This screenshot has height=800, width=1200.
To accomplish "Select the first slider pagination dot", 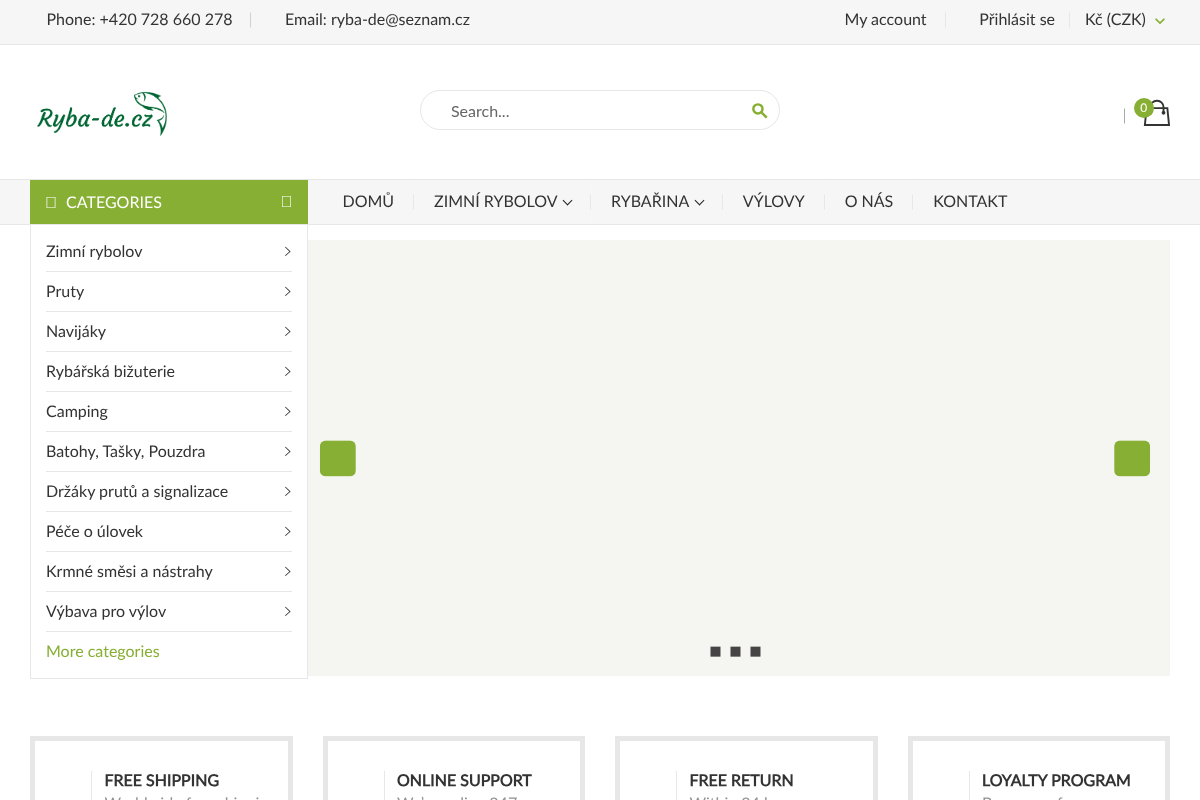I will tap(715, 652).
